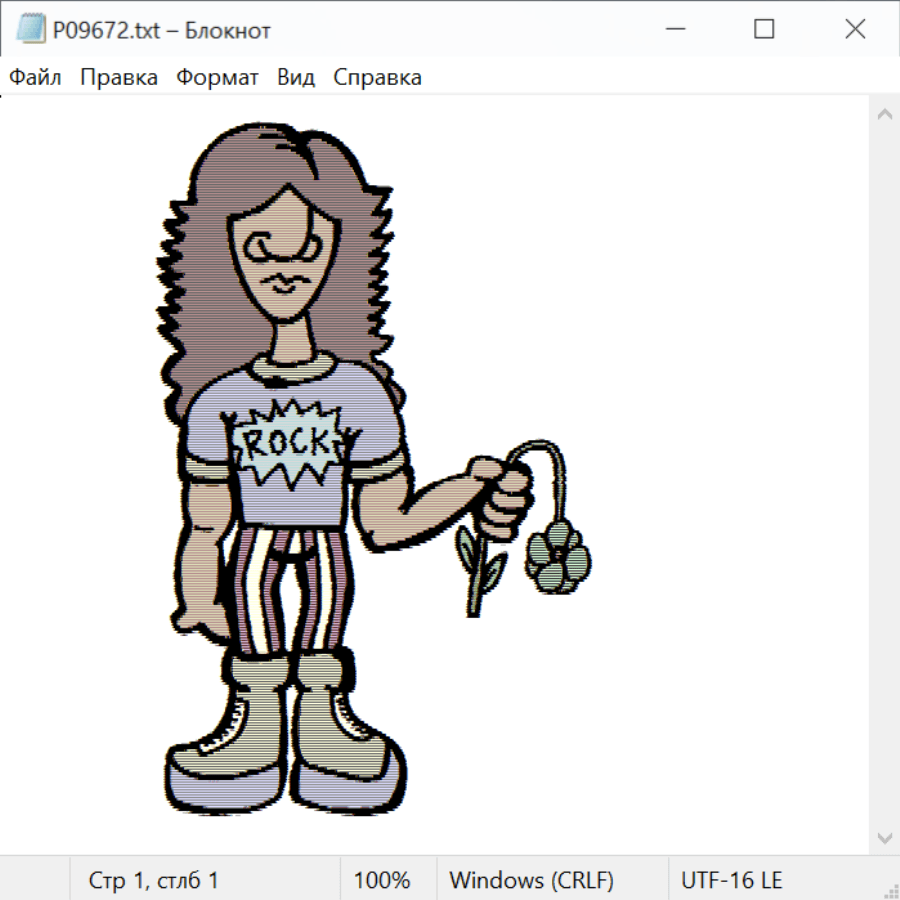Open the Файл menu
Screen dimensions: 900x900
(x=35, y=78)
